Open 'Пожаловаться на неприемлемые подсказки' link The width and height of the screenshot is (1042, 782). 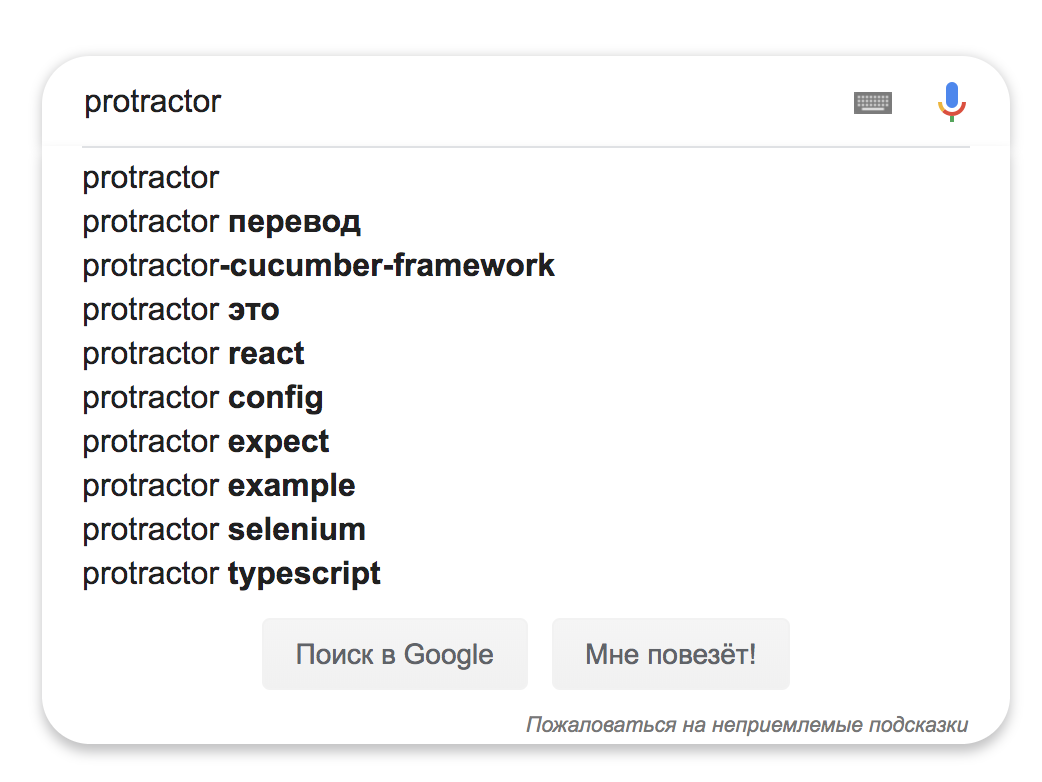(747, 724)
